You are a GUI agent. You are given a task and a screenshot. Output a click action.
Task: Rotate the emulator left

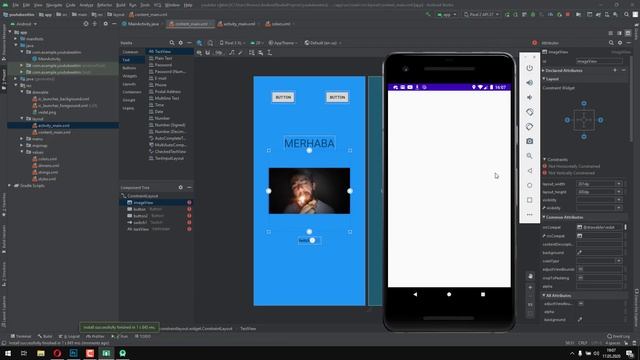[x=529, y=112]
